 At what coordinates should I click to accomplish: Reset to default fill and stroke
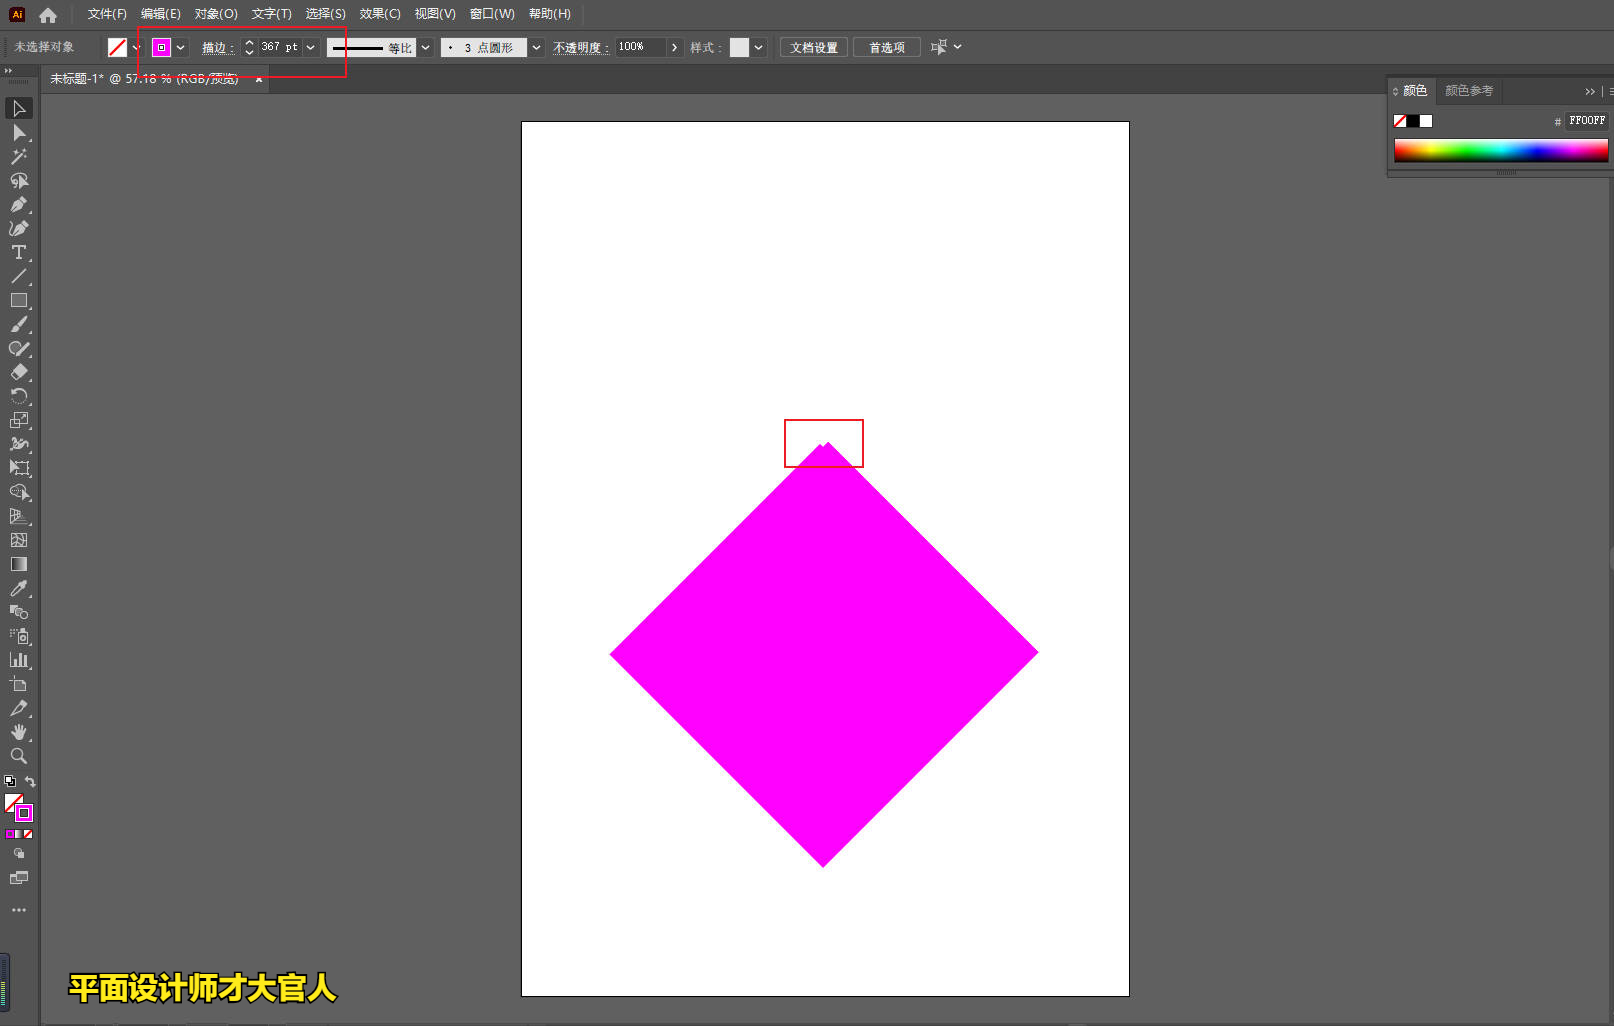[x=10, y=782]
